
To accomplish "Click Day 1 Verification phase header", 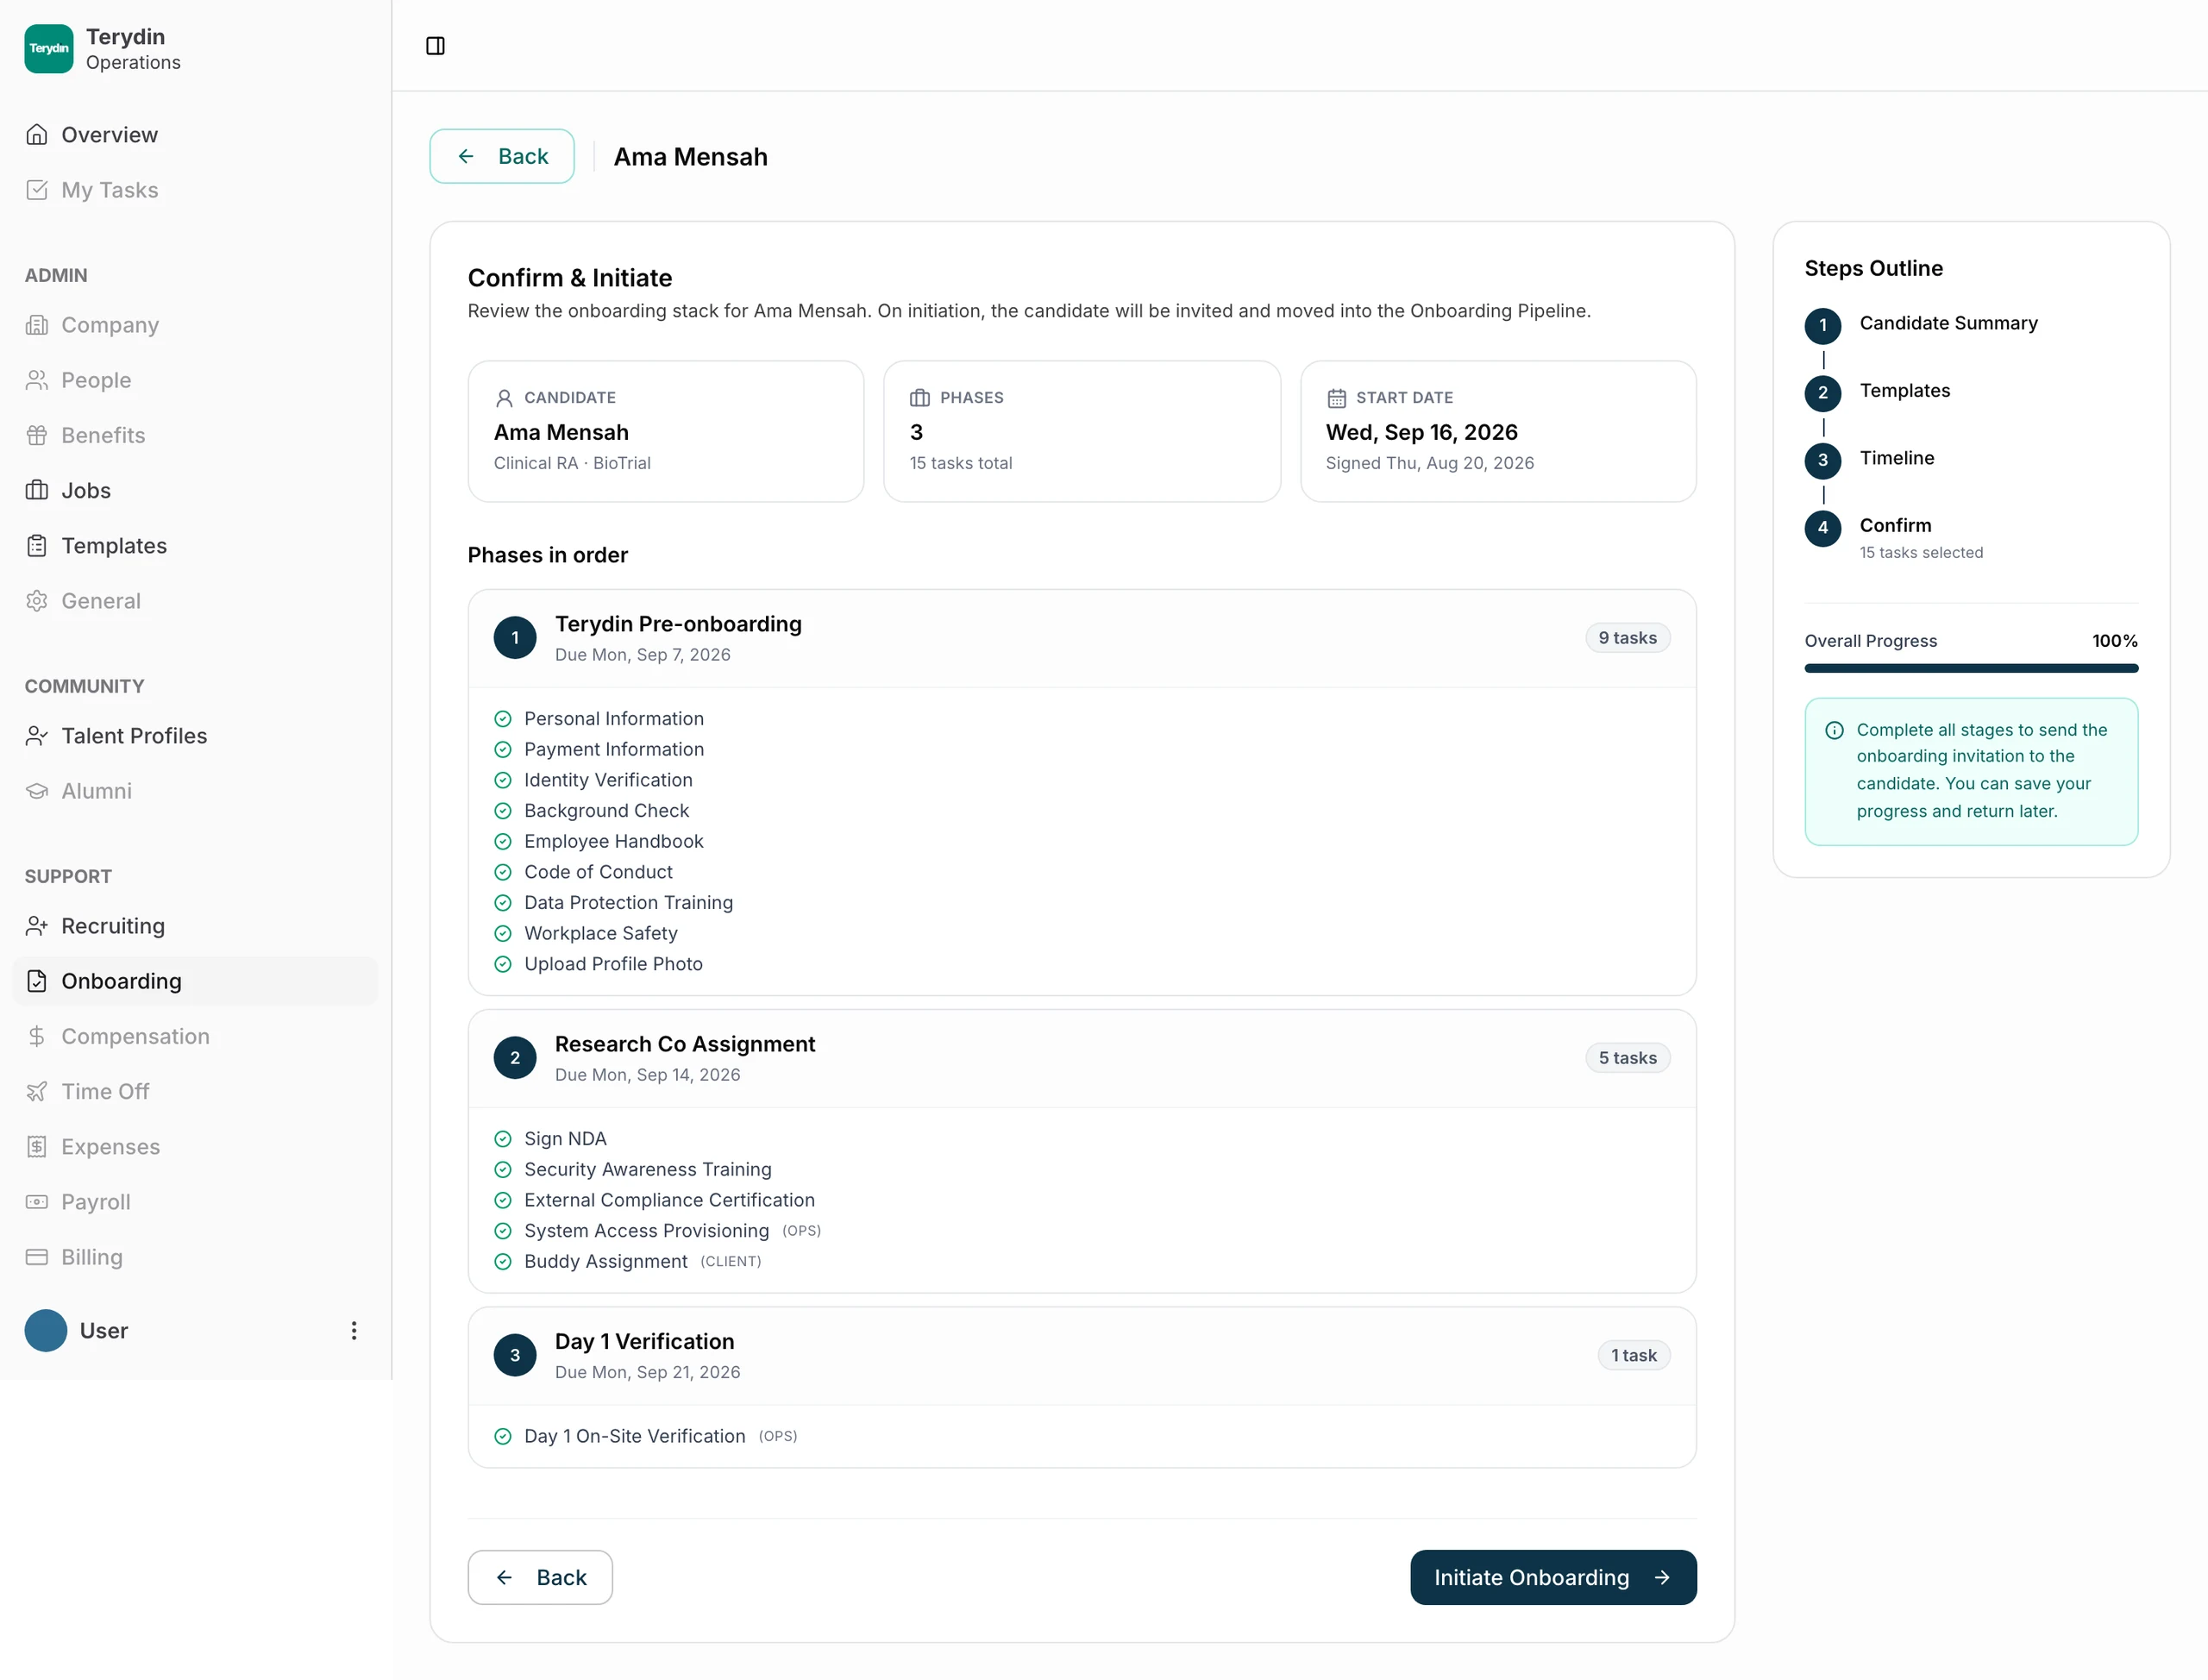I will click(1082, 1356).
